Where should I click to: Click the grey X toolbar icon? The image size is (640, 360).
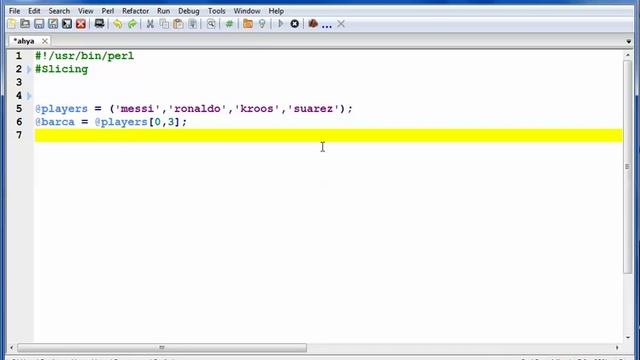(341, 24)
